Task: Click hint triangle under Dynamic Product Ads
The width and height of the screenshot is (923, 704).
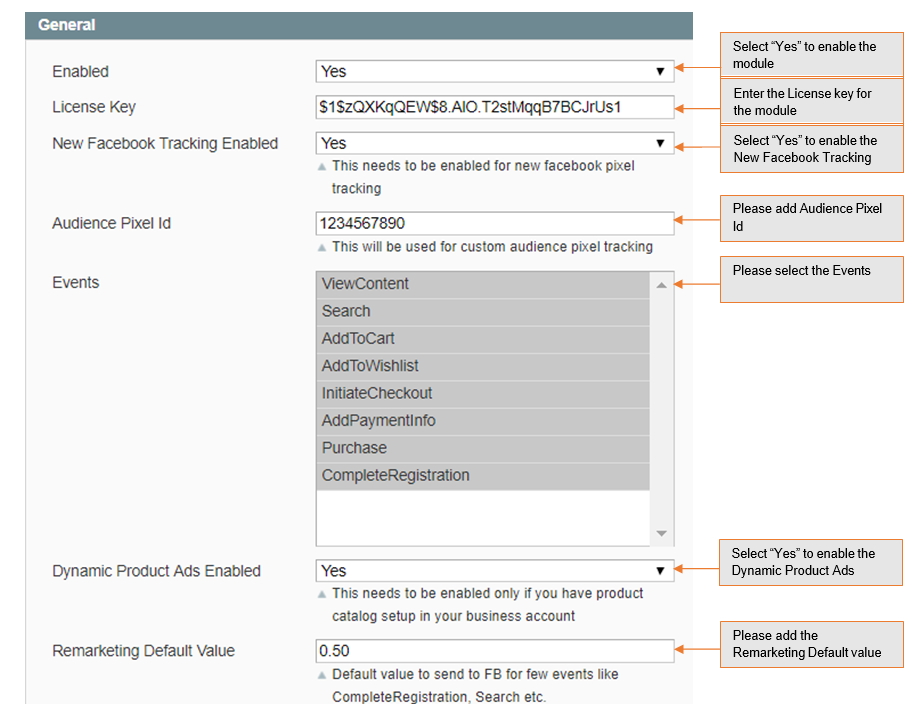Action: (321, 594)
